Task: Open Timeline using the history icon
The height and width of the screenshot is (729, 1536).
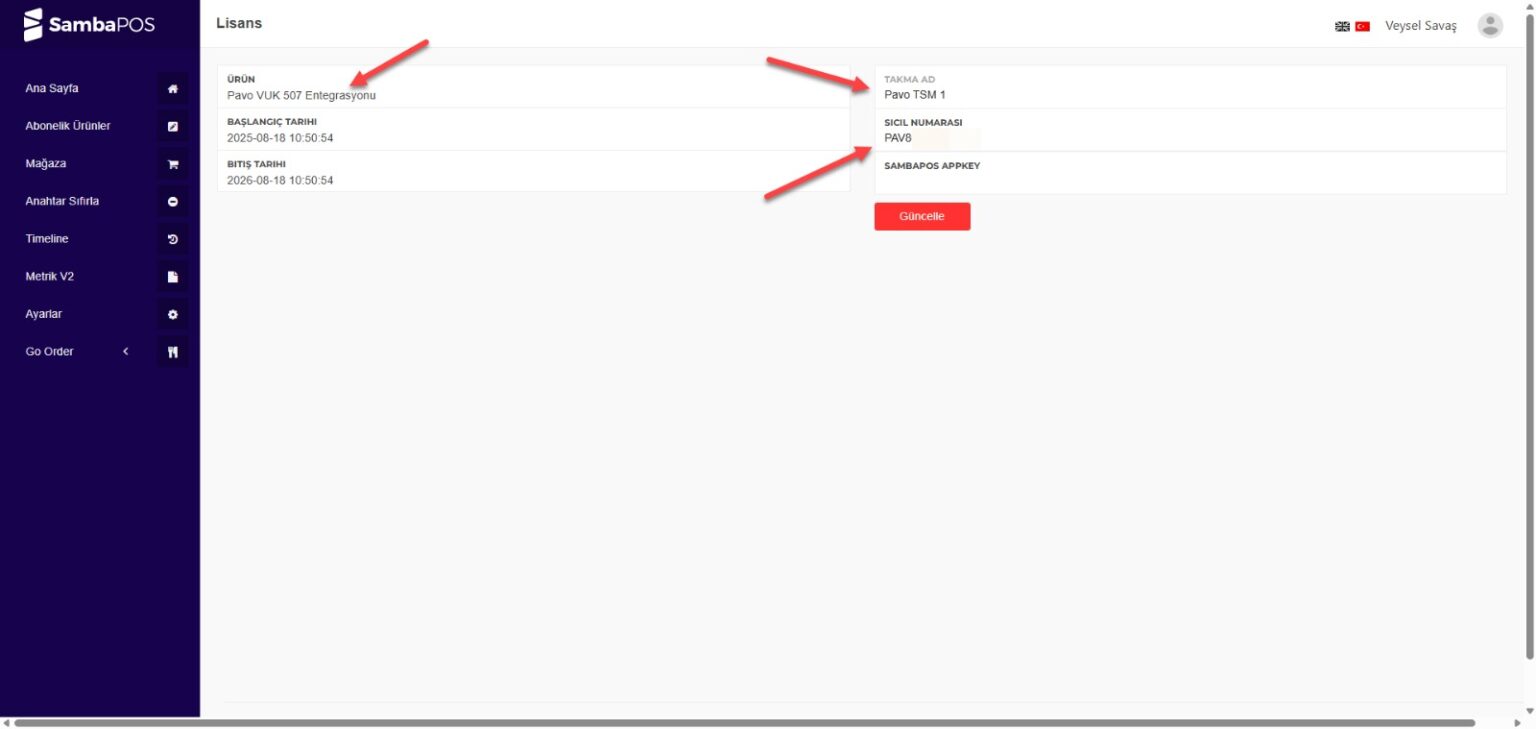Action: (172, 238)
